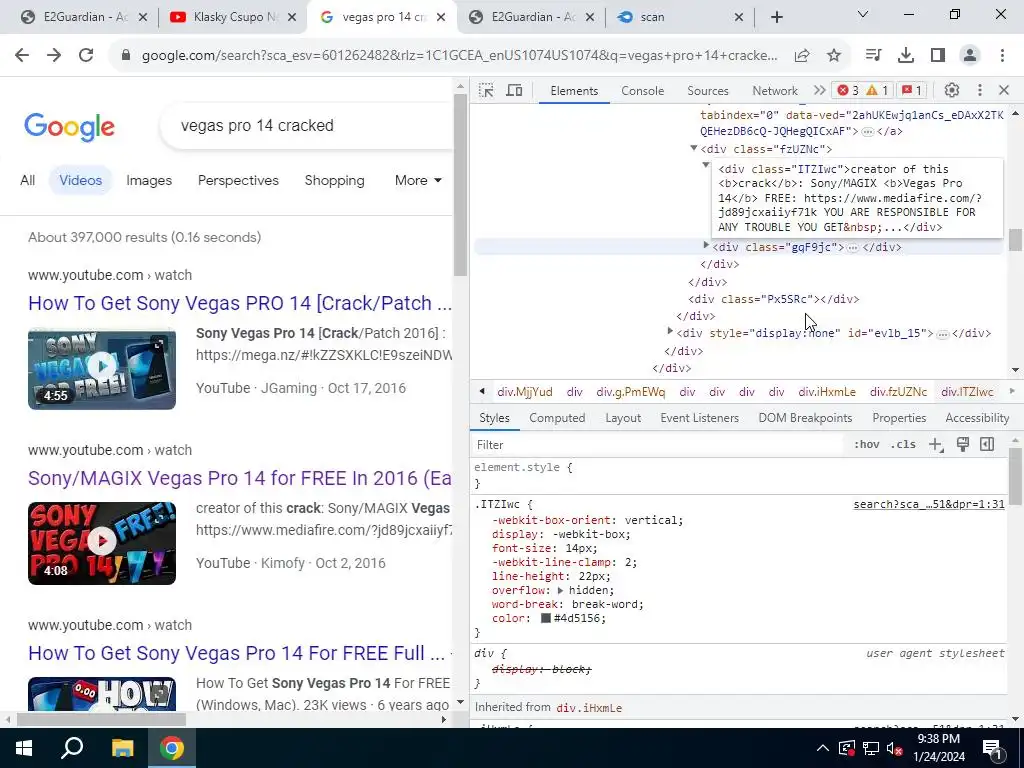Image resolution: width=1024 pixels, height=768 pixels.
Task: Expand the div class gqF9jc node
Action: click(x=705, y=246)
